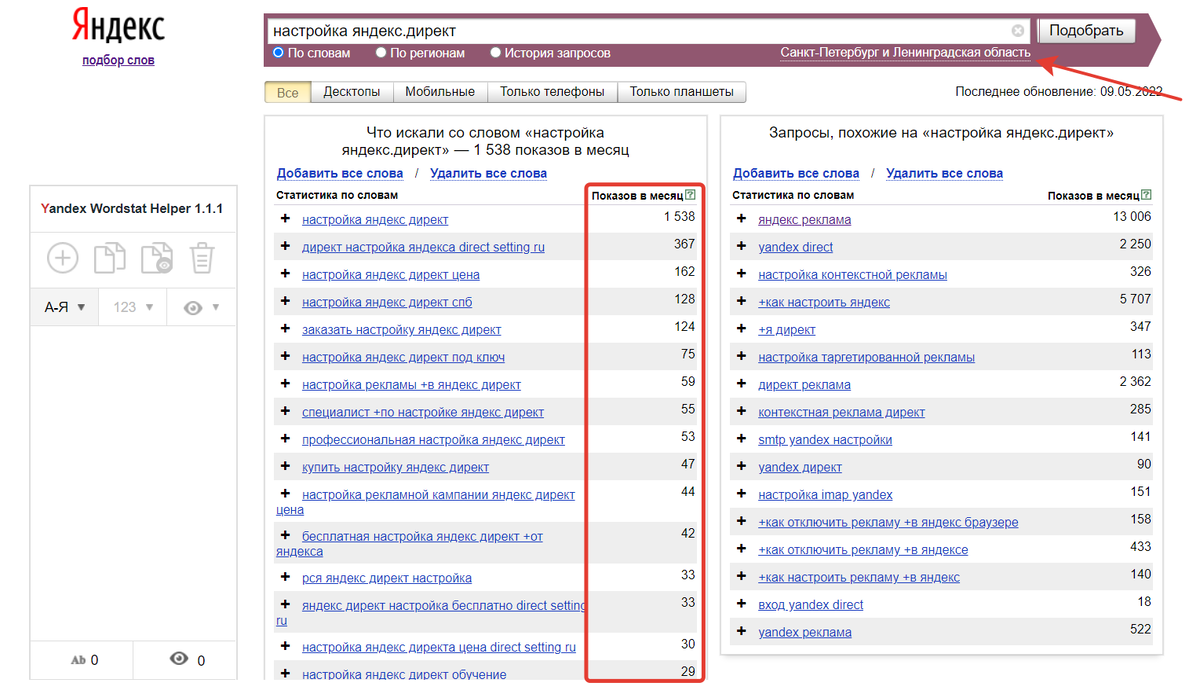This screenshot has height=683, width=1200.
Task: Add 'настройка контекстной рекламы' with plus icon
Action: point(741,273)
